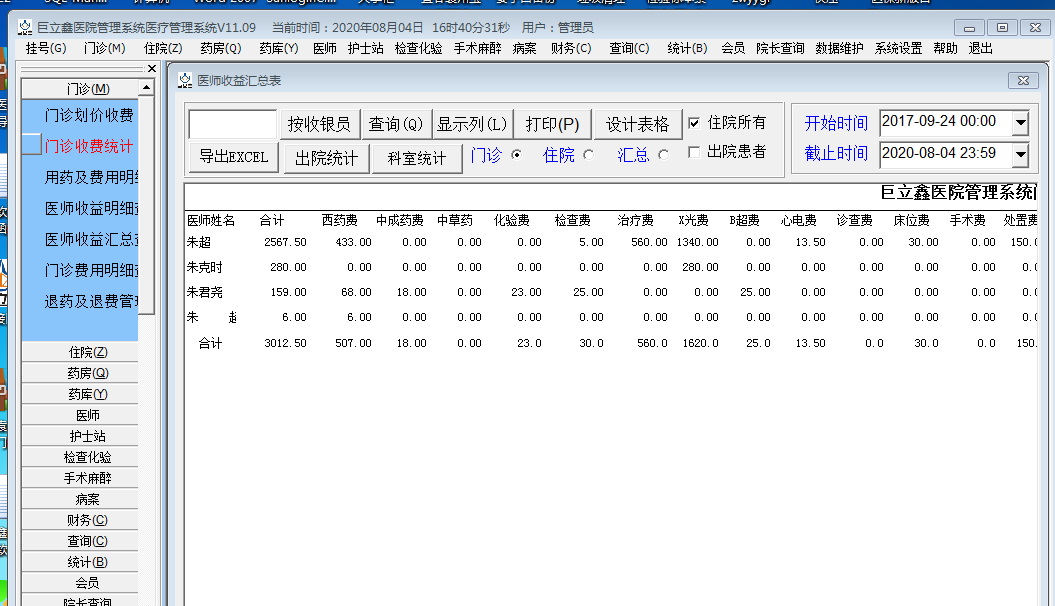1055x606 pixels.
Task: Click the empty text box beside 按收银员
Action: point(232,123)
